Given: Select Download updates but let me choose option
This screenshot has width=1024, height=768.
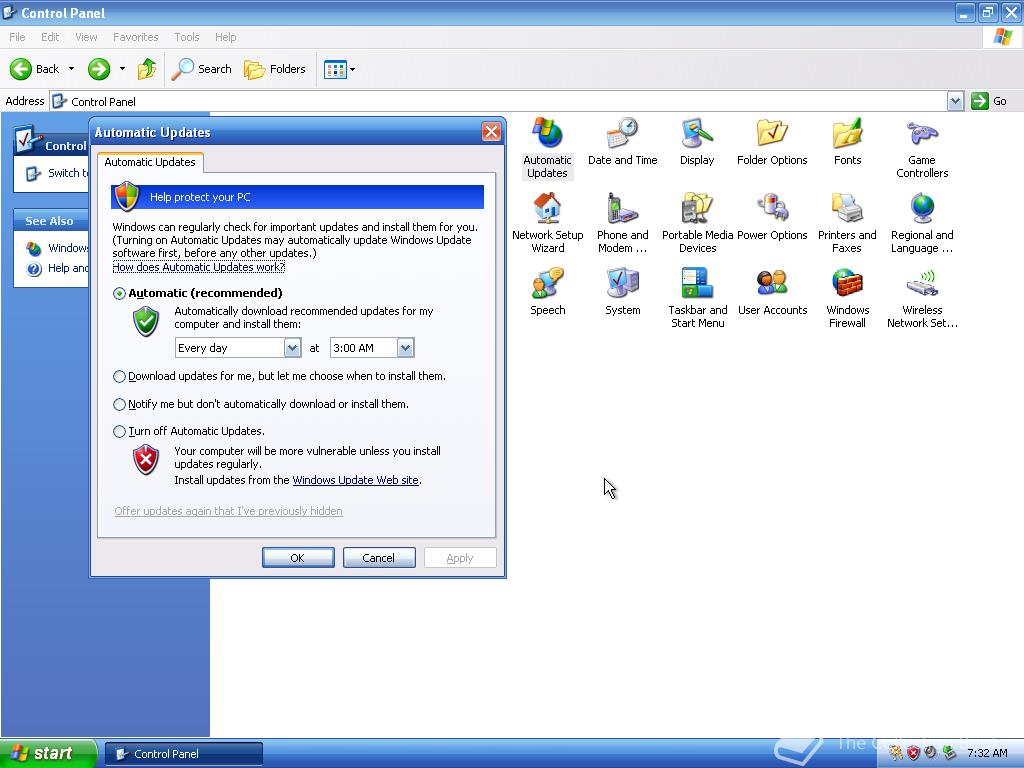Looking at the screenshot, I should click(x=119, y=377).
